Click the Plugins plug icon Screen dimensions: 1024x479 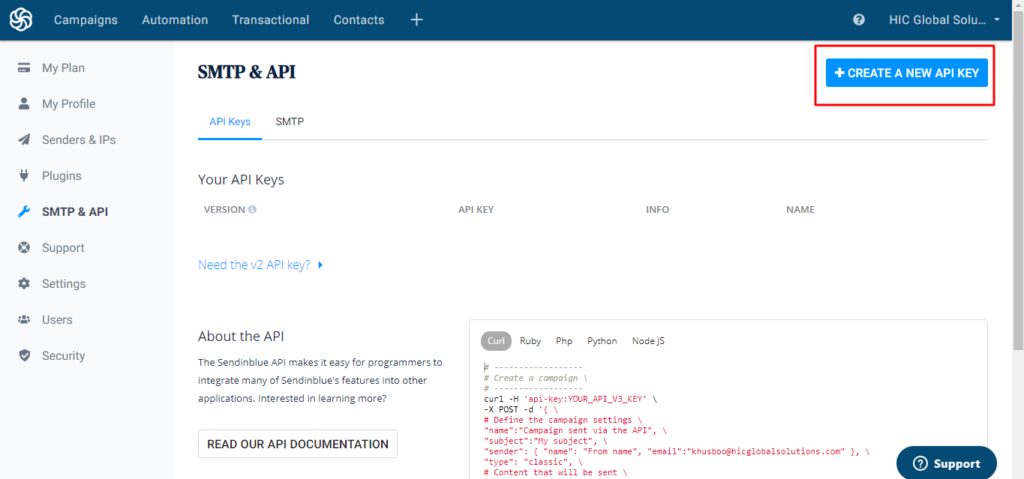24,176
